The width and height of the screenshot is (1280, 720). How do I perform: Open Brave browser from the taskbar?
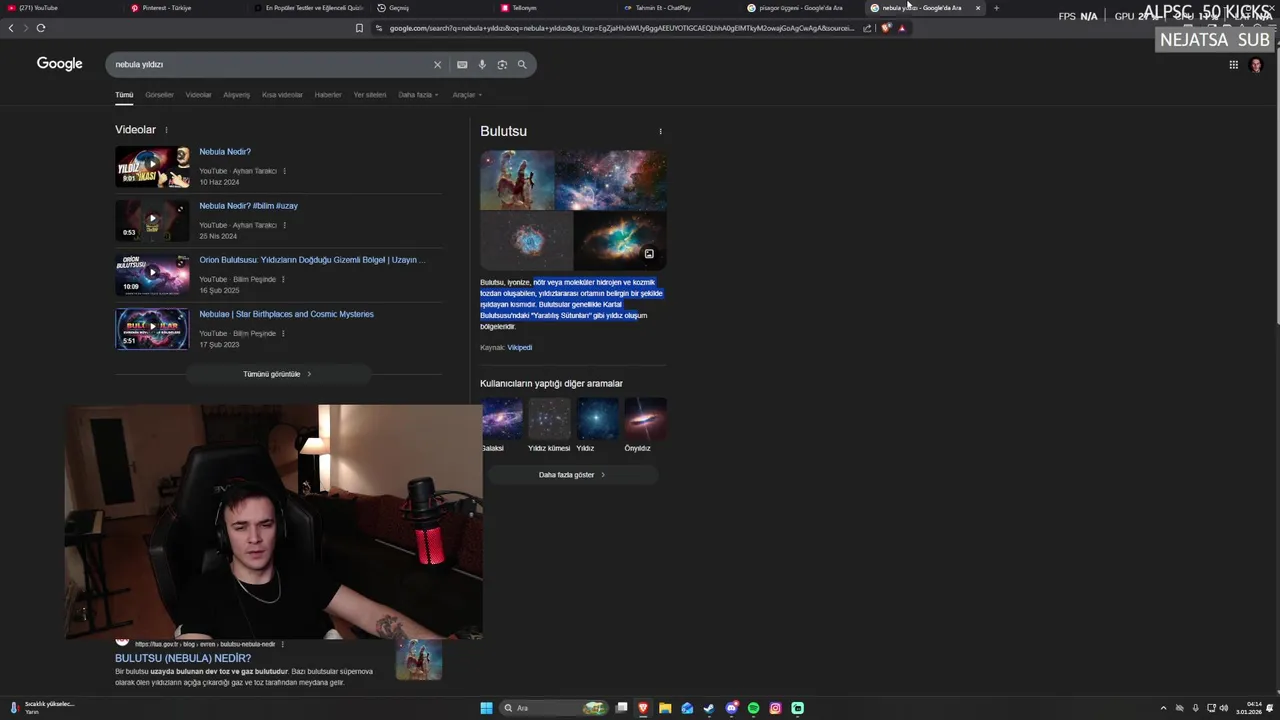[643, 708]
